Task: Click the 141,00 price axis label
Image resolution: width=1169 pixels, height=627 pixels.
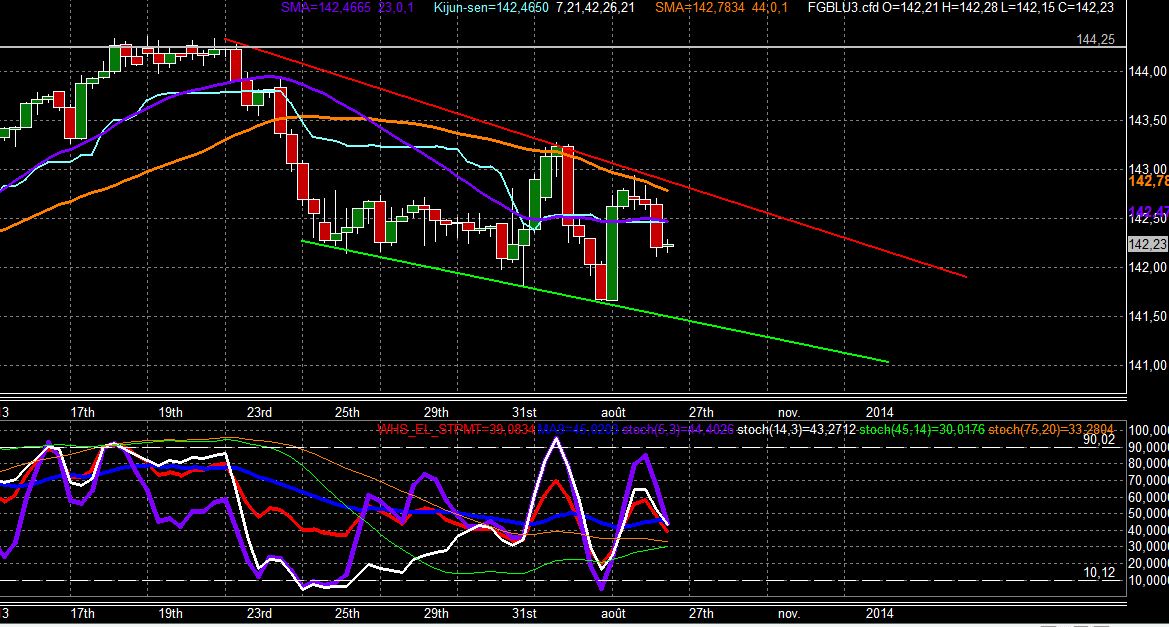Action: [1147, 365]
